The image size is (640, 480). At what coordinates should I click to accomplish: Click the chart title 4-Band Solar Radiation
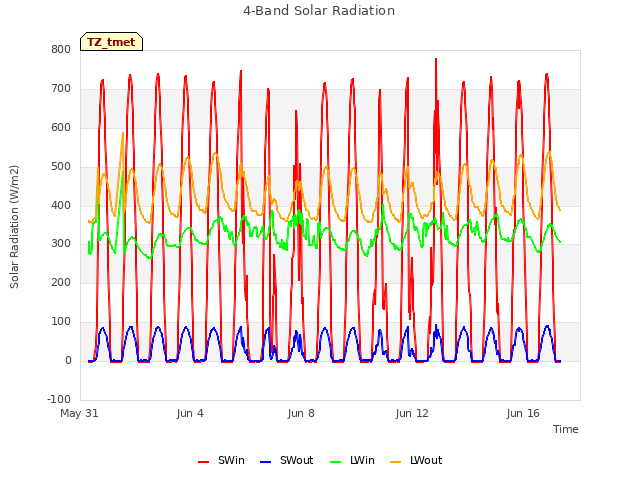click(319, 11)
